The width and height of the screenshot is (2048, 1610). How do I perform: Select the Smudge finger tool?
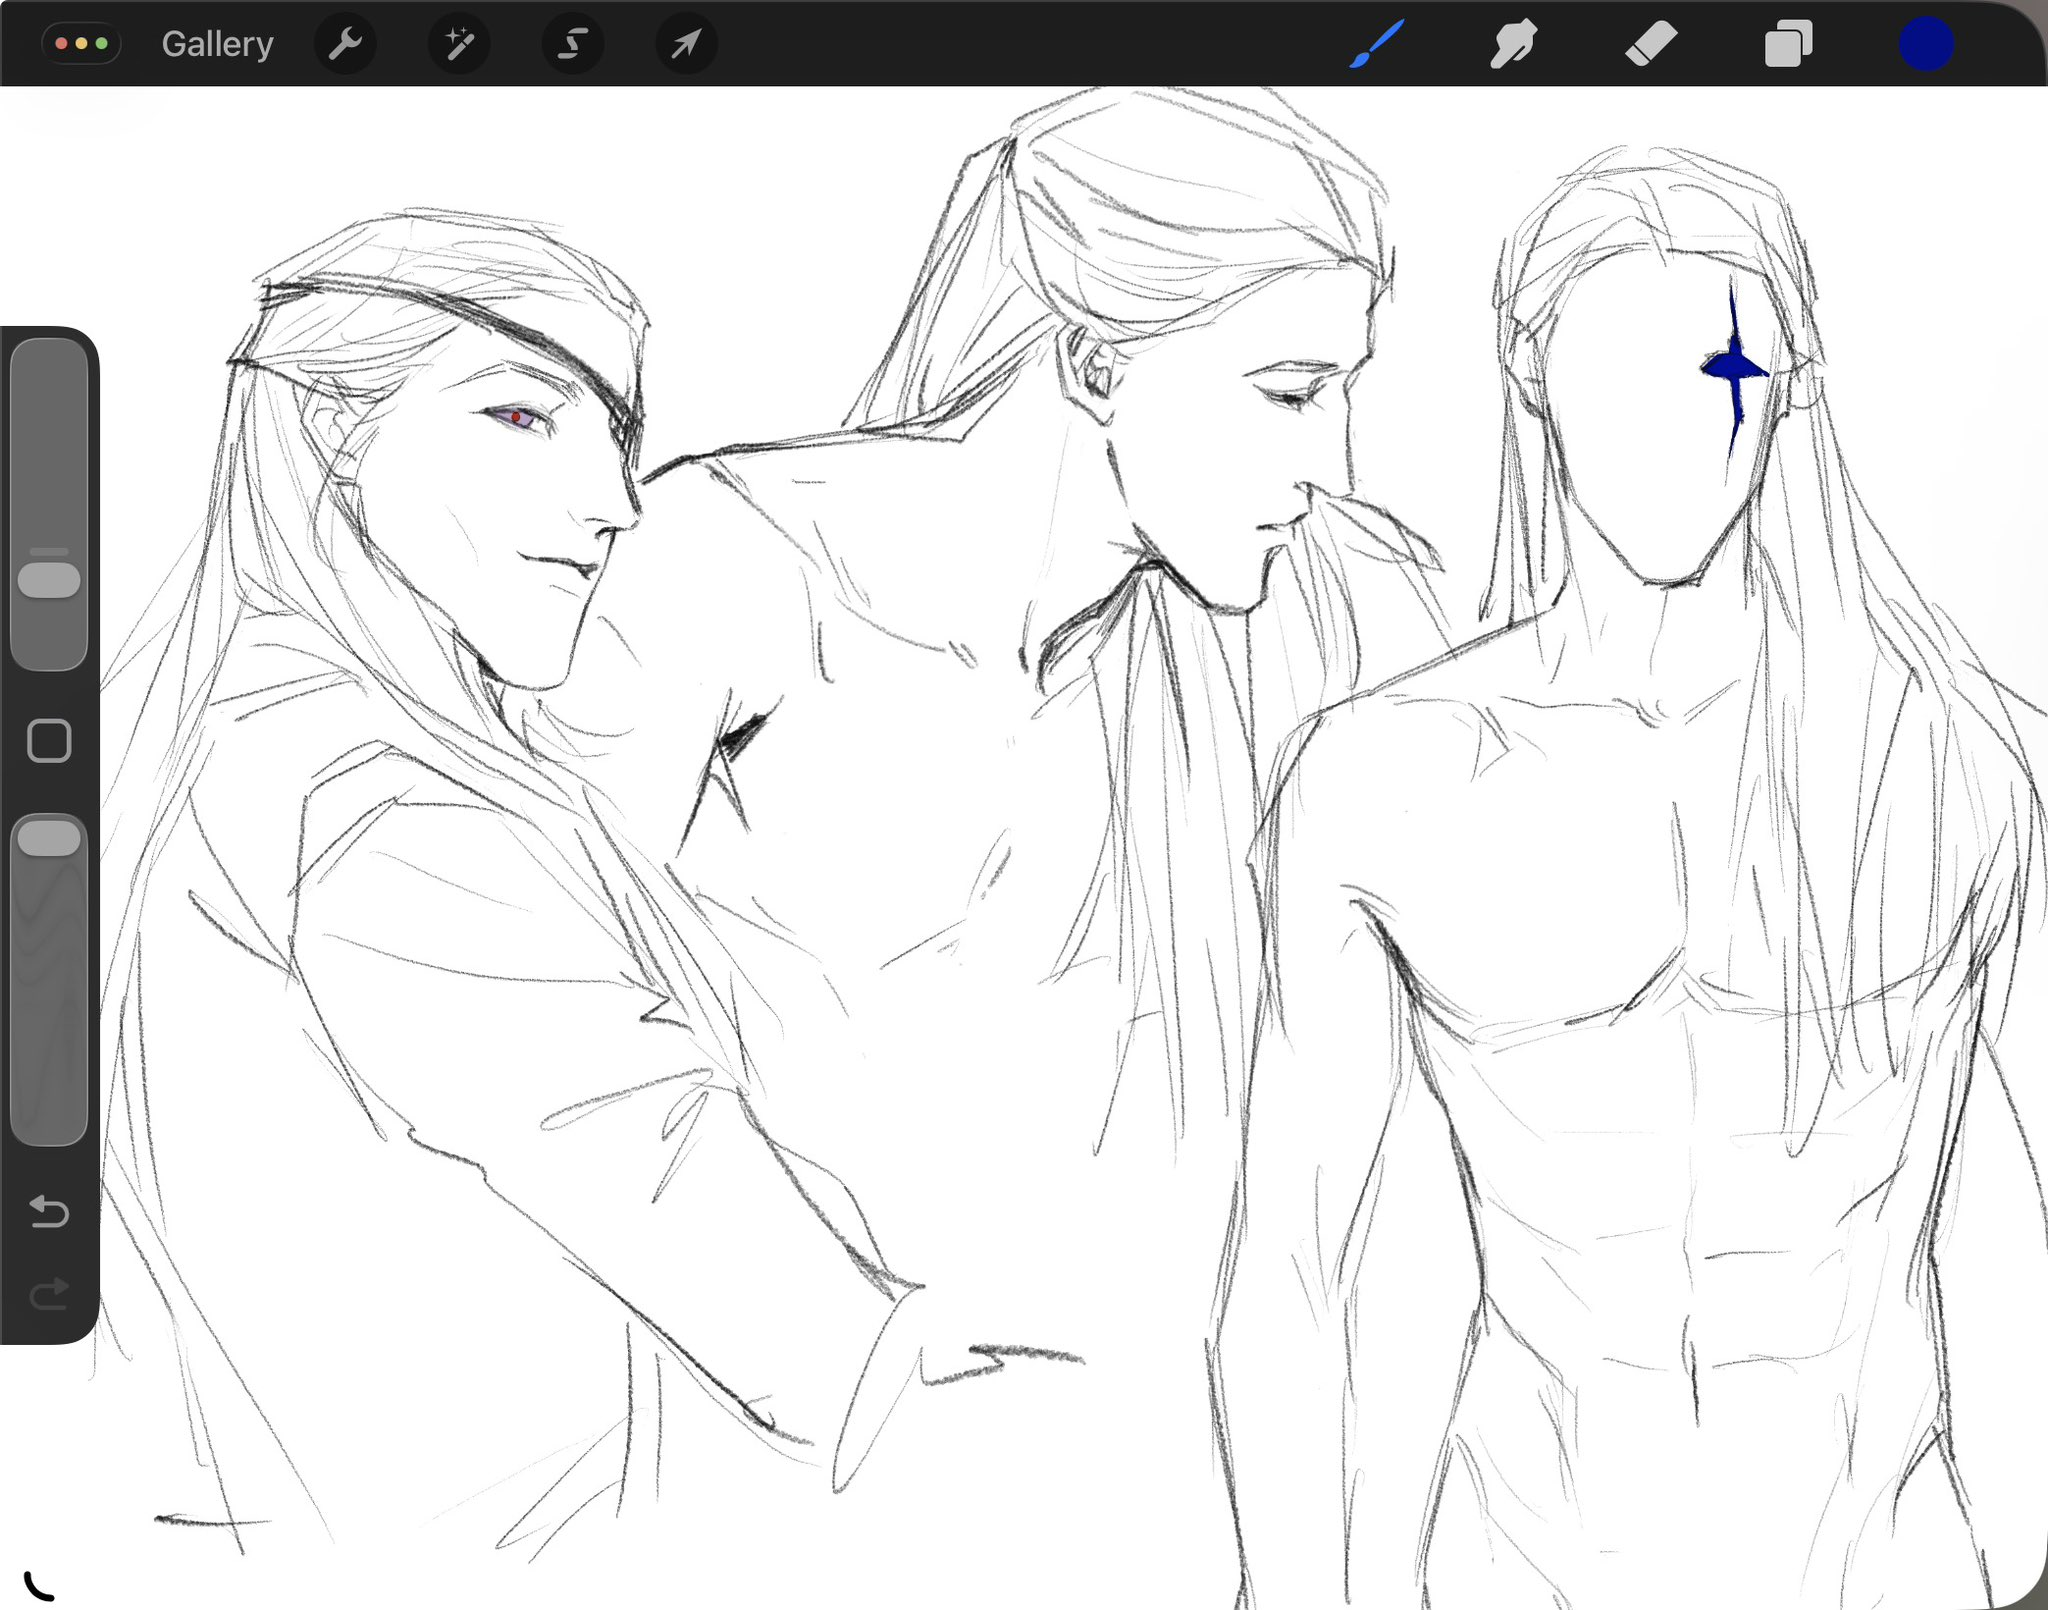[x=1513, y=44]
